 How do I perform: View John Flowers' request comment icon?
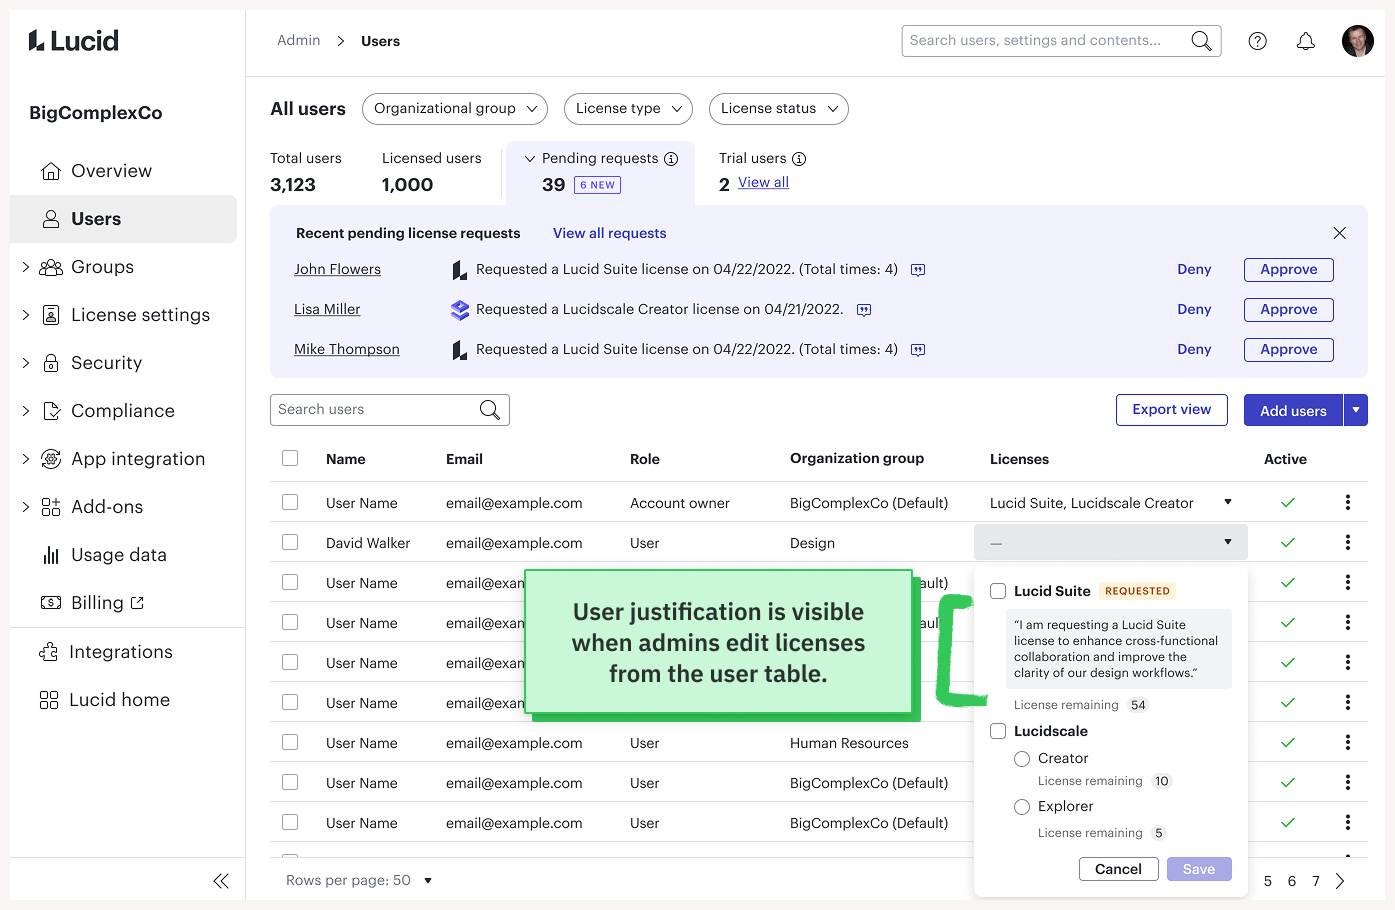tap(918, 270)
